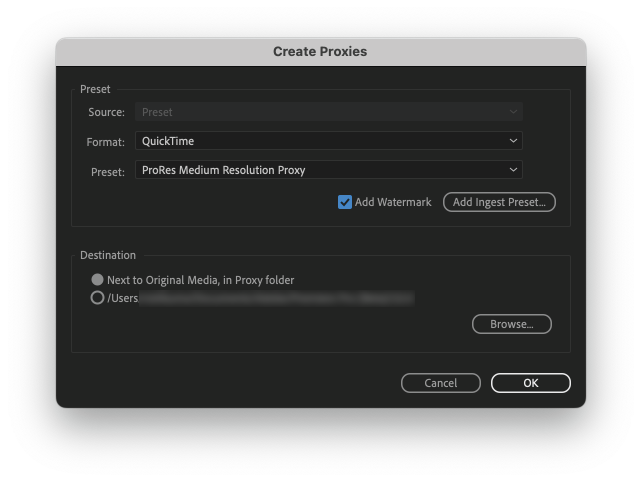Click the Format: label text
The image size is (642, 482).
(x=106, y=142)
